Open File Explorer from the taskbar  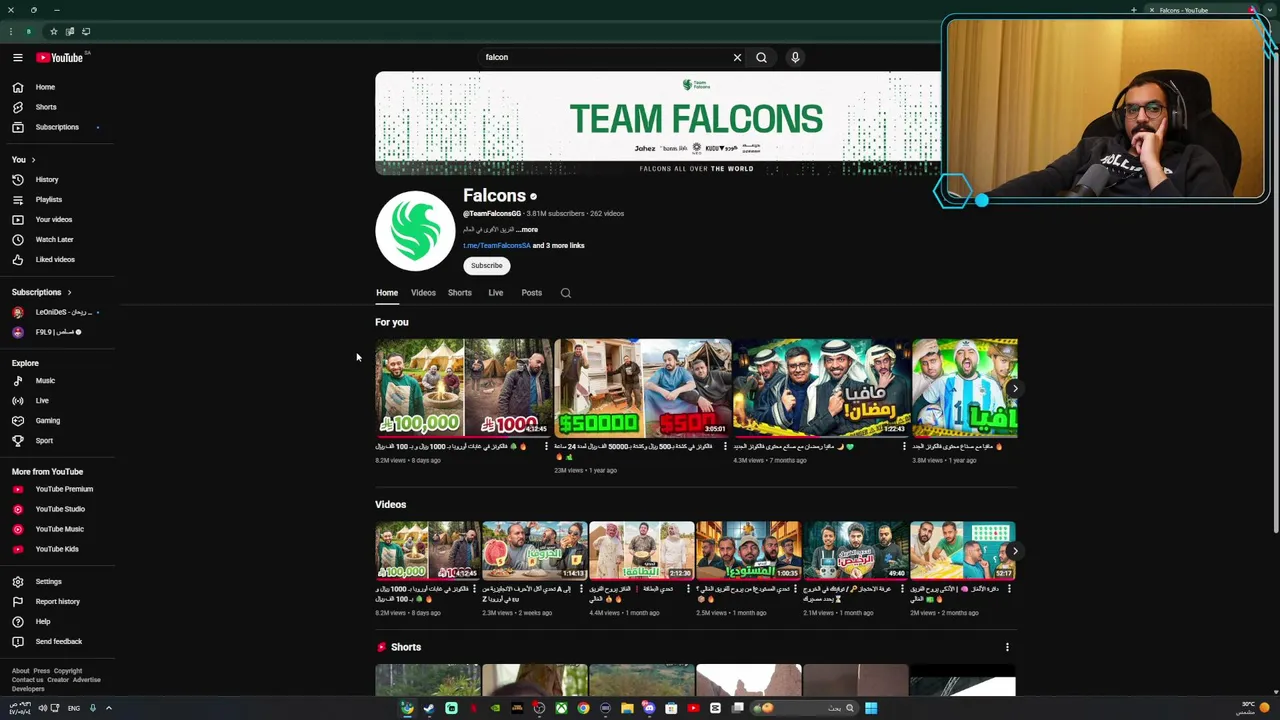pyautogui.click(x=627, y=708)
